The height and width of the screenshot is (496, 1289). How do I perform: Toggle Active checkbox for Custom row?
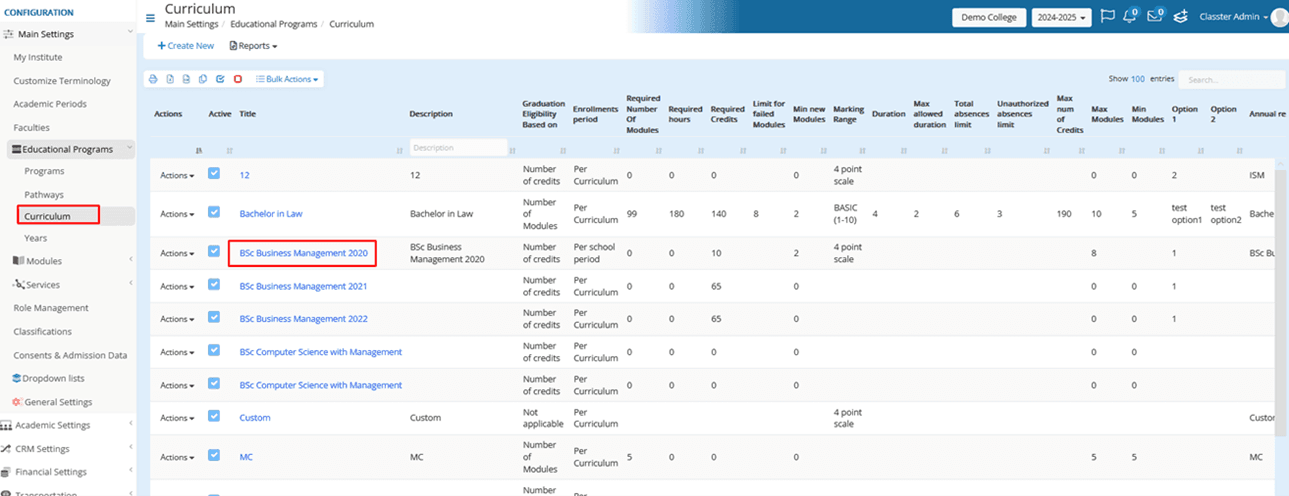tap(214, 417)
